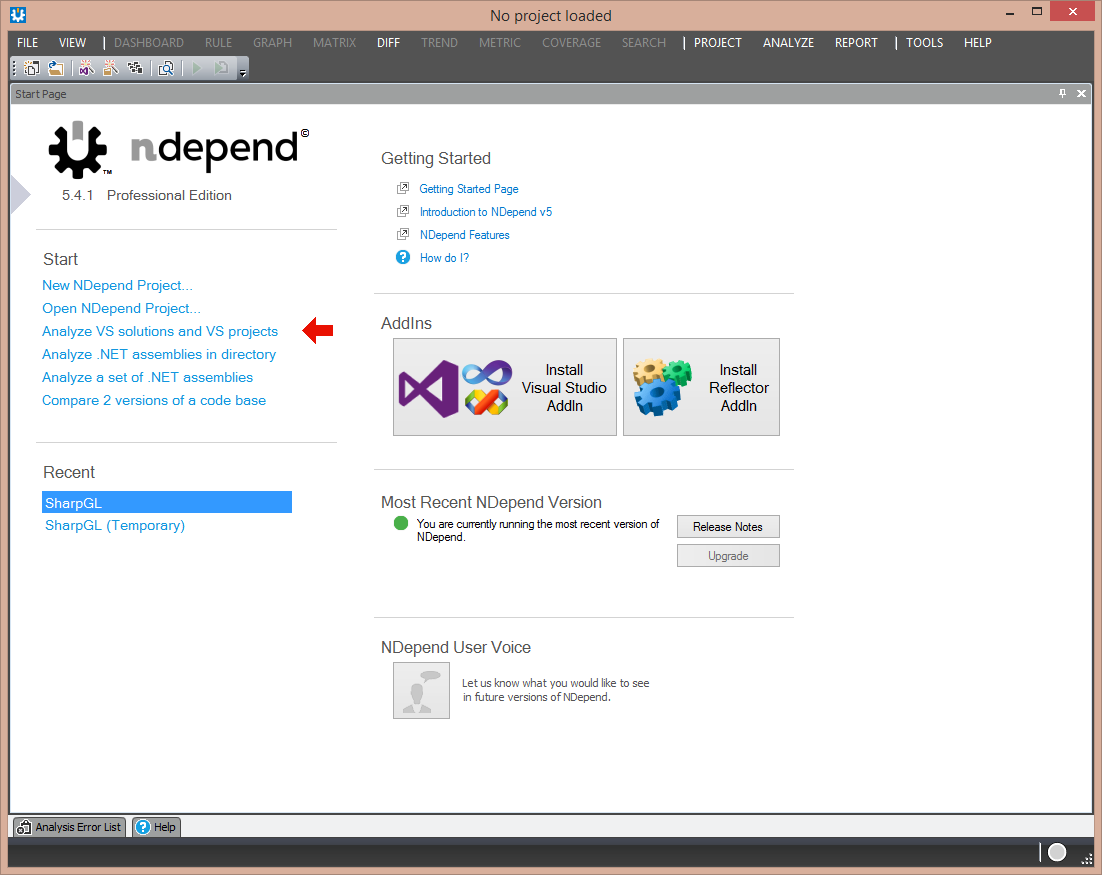This screenshot has width=1102, height=875.
Task: Open the TOOLS menu
Action: 924,43
